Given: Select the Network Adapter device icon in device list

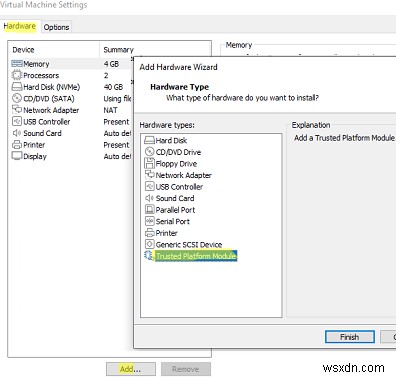Looking at the screenshot, I should click(x=17, y=109).
